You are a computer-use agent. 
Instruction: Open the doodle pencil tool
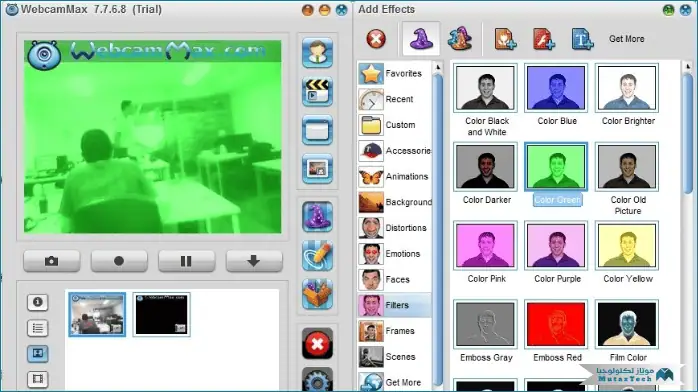(x=317, y=255)
